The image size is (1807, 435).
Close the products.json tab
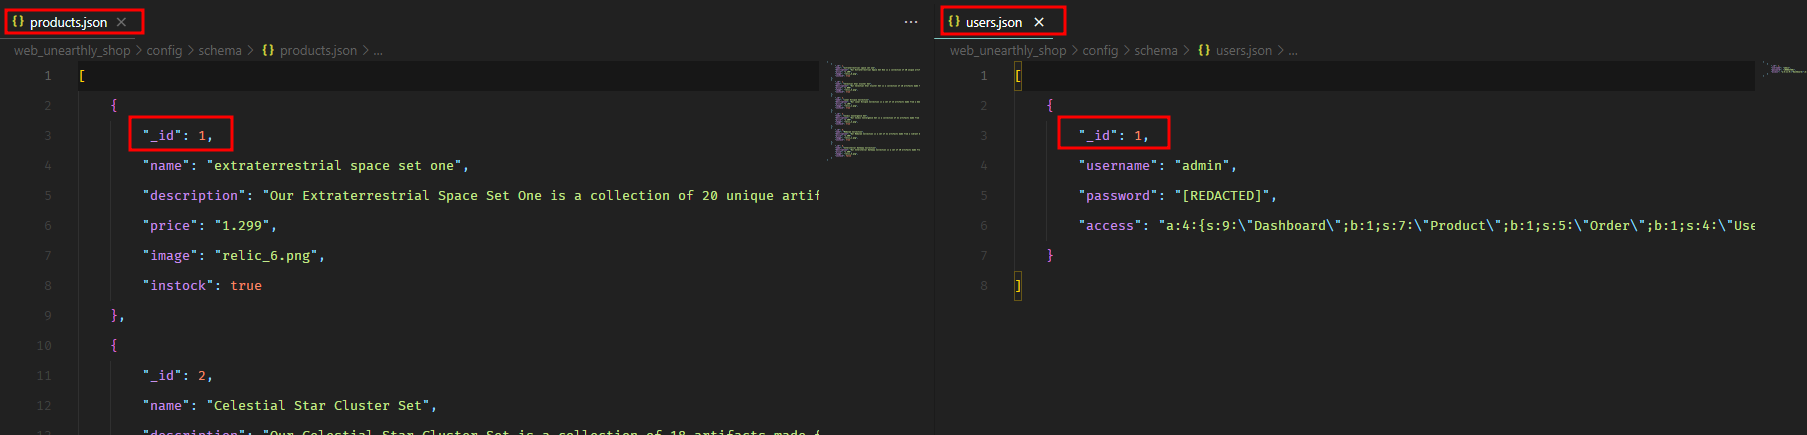click(x=122, y=22)
